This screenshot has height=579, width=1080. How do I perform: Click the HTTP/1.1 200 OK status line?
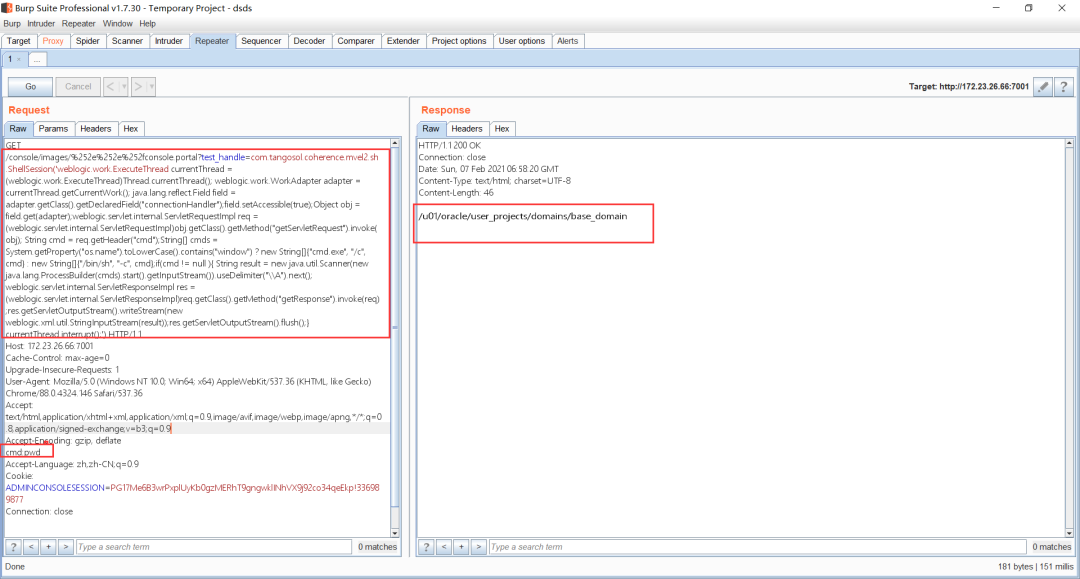[450, 145]
